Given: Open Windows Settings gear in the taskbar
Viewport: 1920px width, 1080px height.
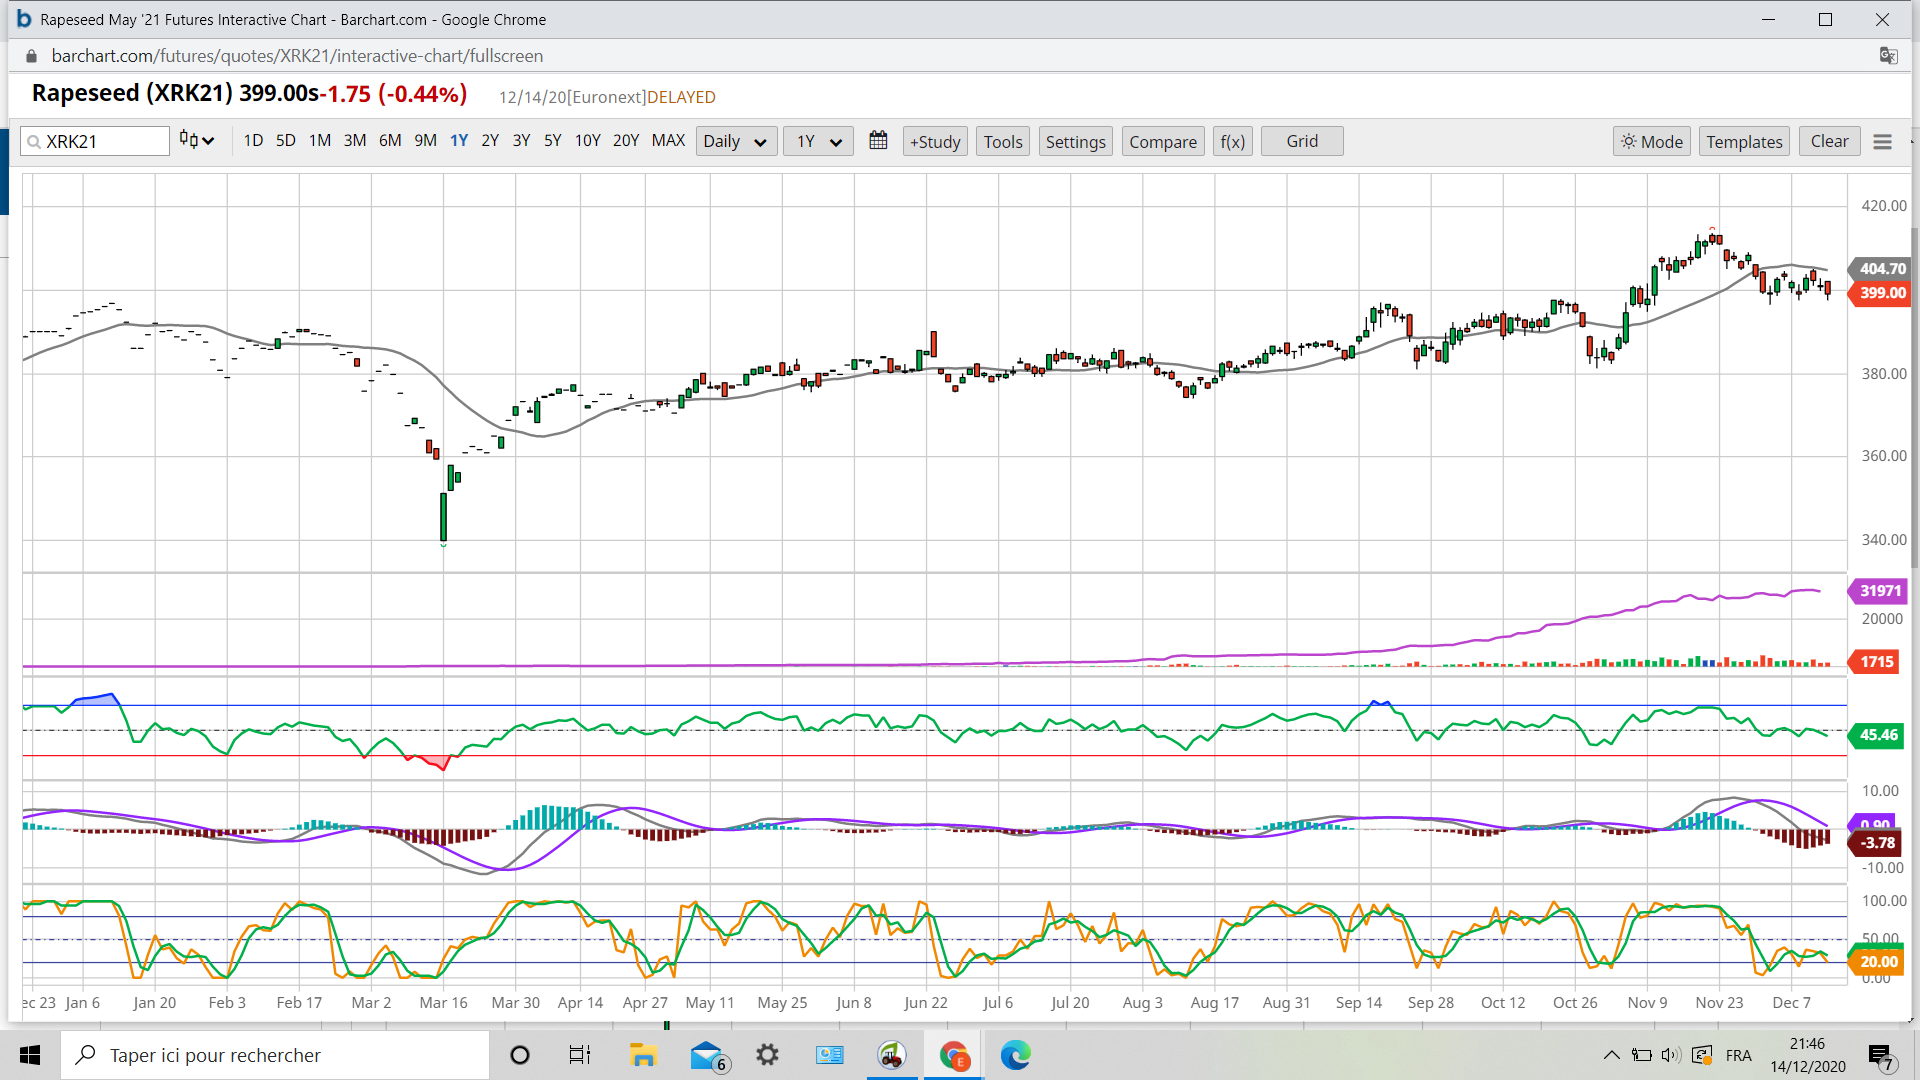Looking at the screenshot, I should (x=767, y=1055).
